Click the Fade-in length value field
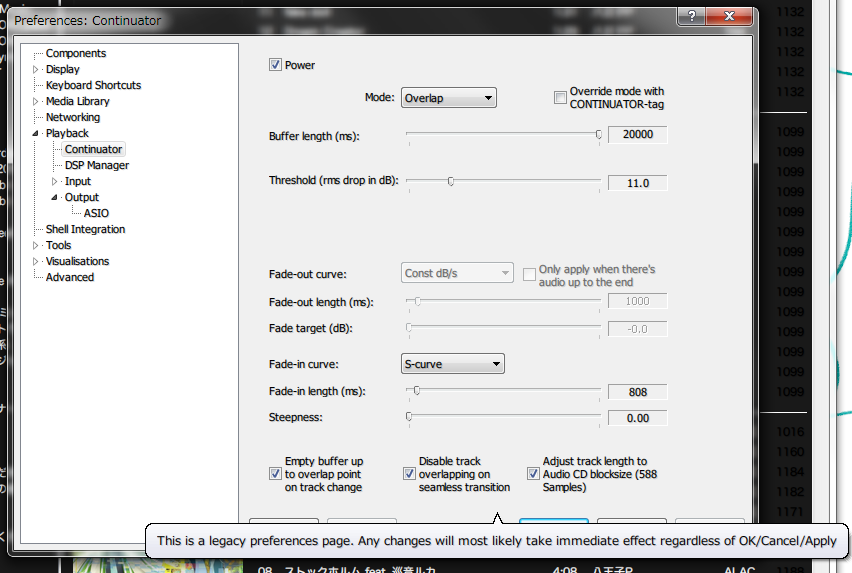The image size is (852, 573). pyautogui.click(x=637, y=393)
